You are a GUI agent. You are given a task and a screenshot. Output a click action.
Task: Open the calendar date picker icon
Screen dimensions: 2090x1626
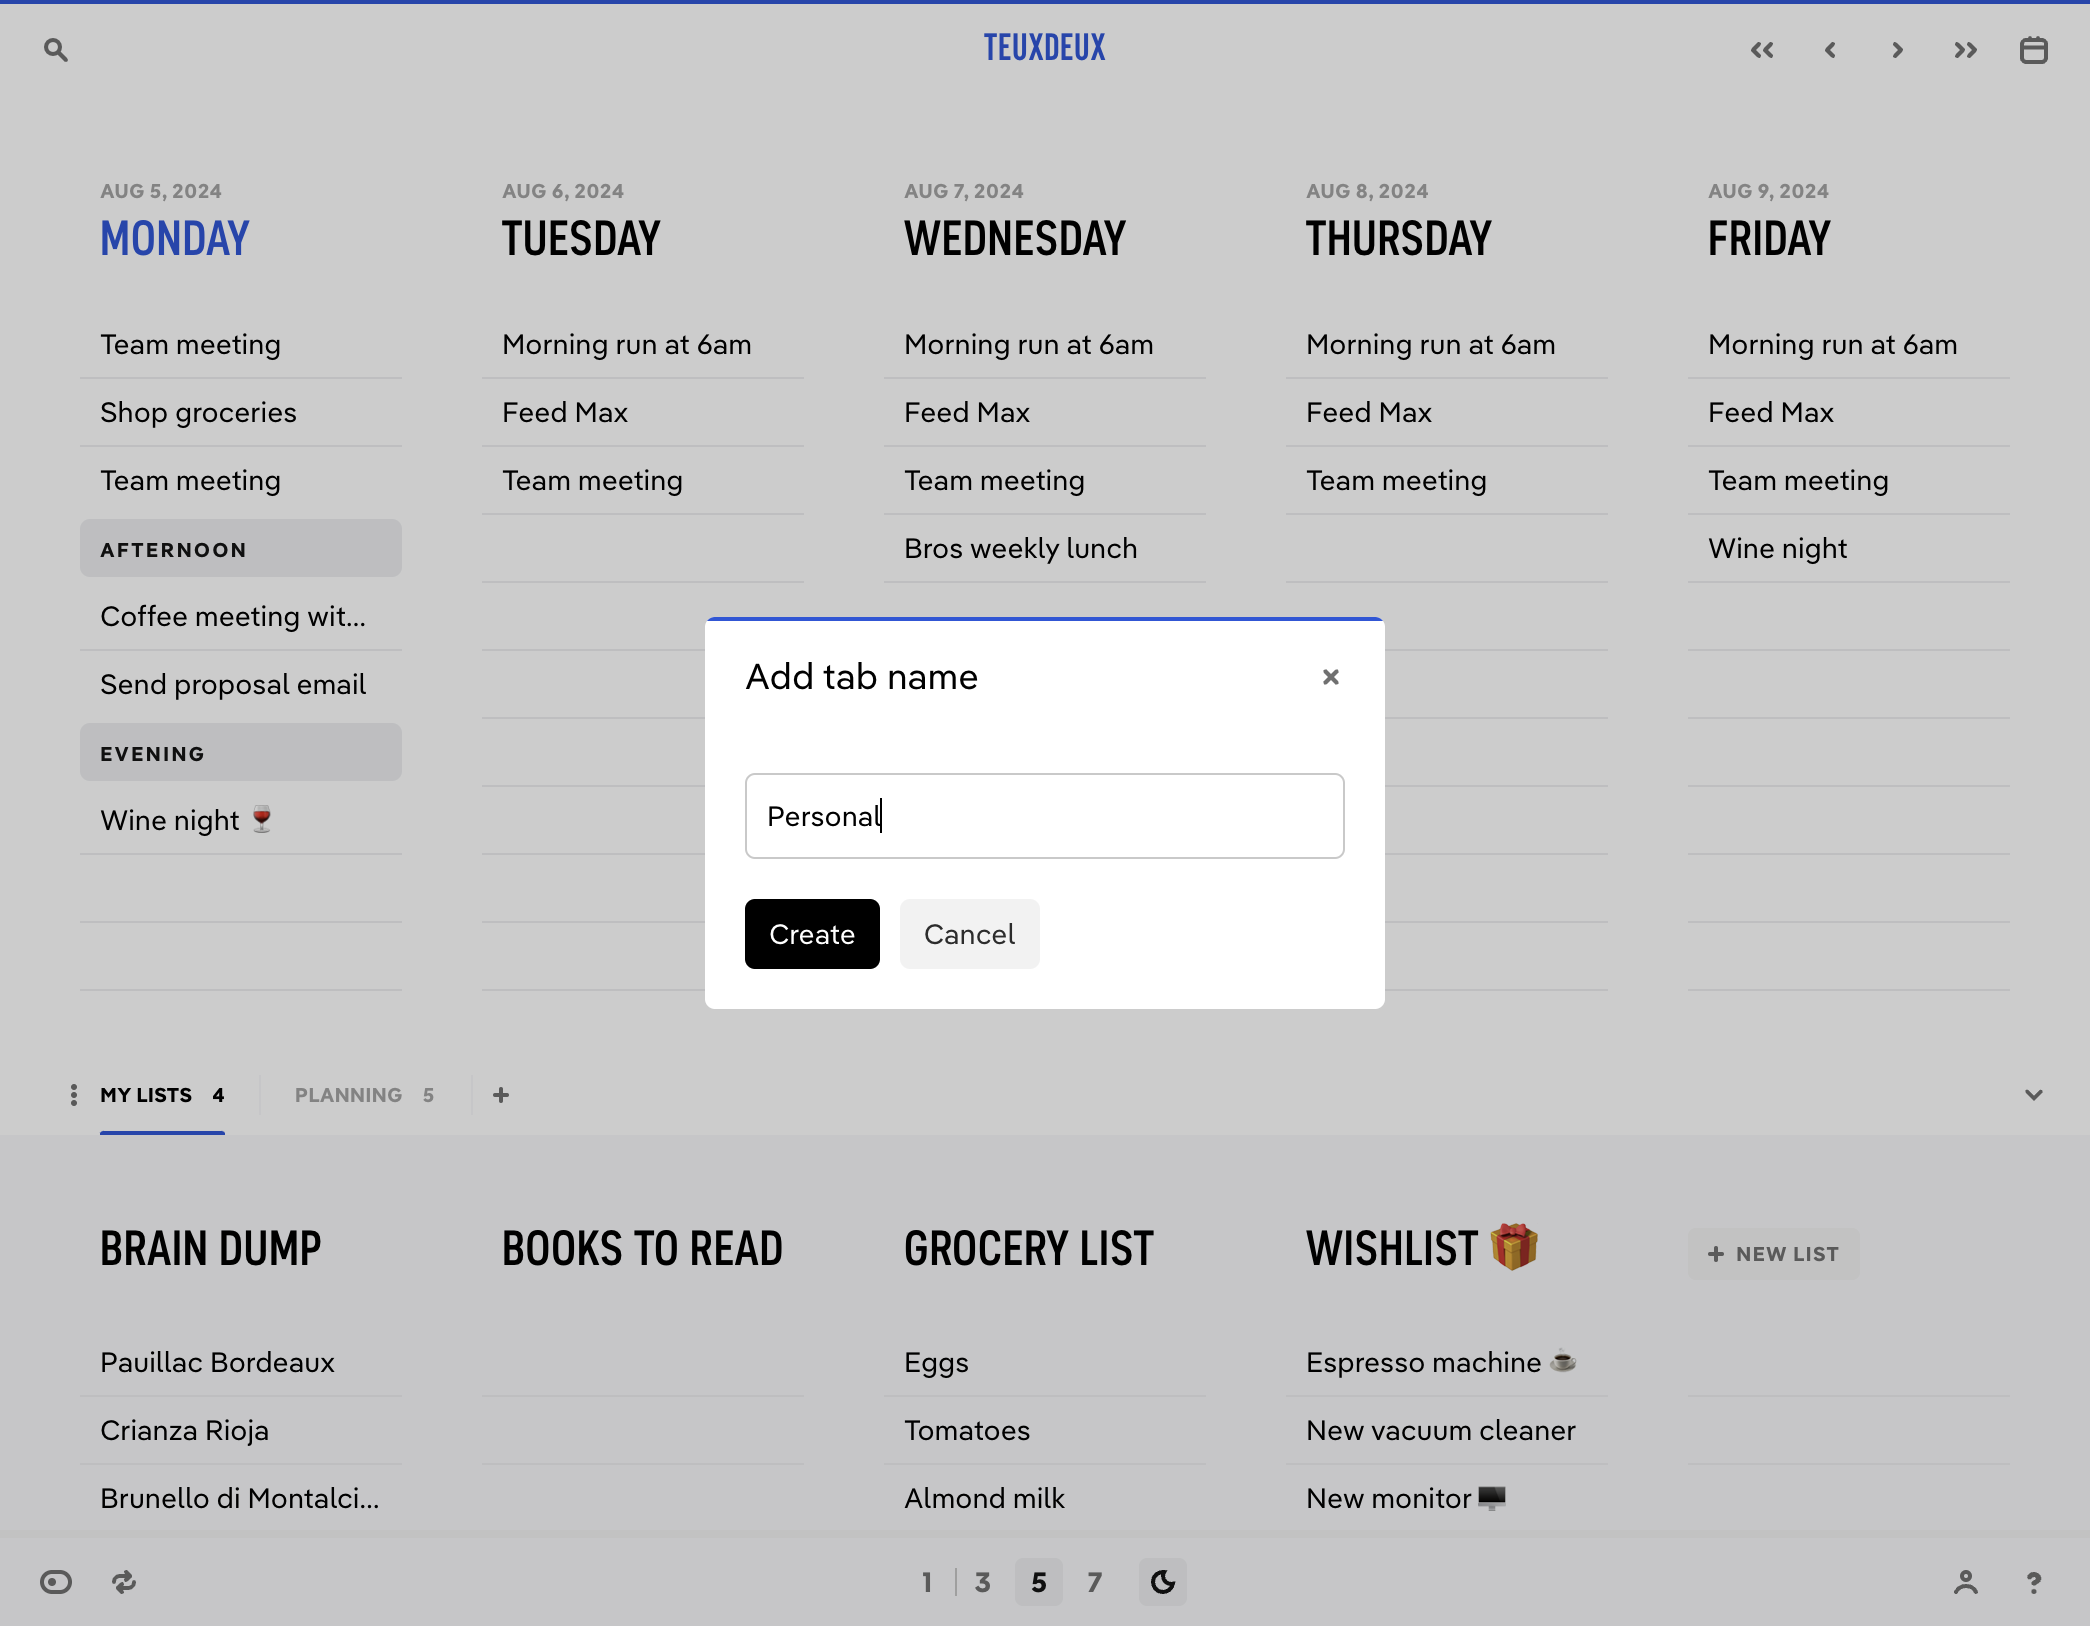pyautogui.click(x=2034, y=50)
